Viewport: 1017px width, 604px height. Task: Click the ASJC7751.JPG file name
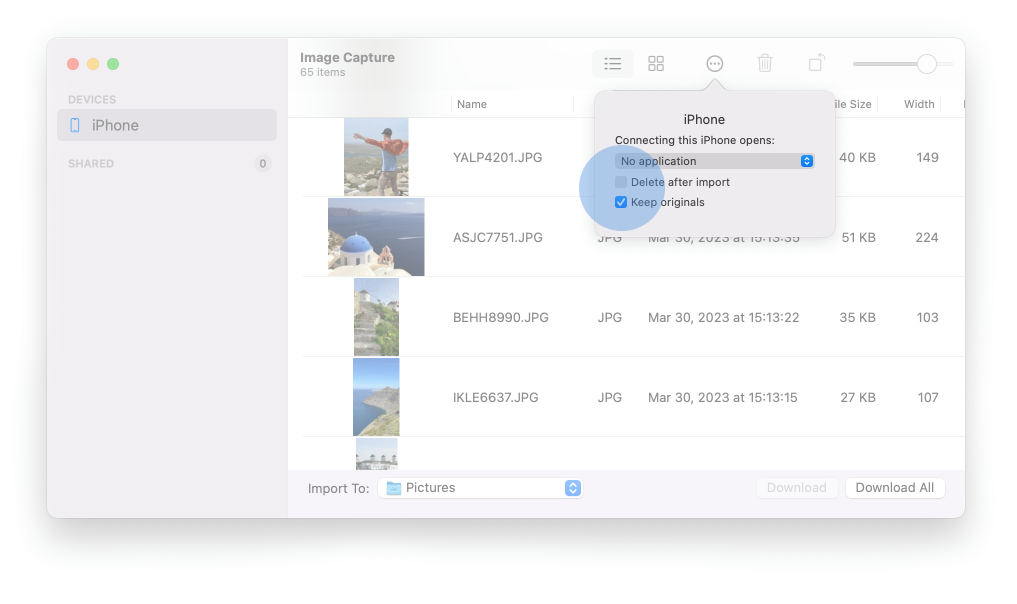pyautogui.click(x=497, y=237)
